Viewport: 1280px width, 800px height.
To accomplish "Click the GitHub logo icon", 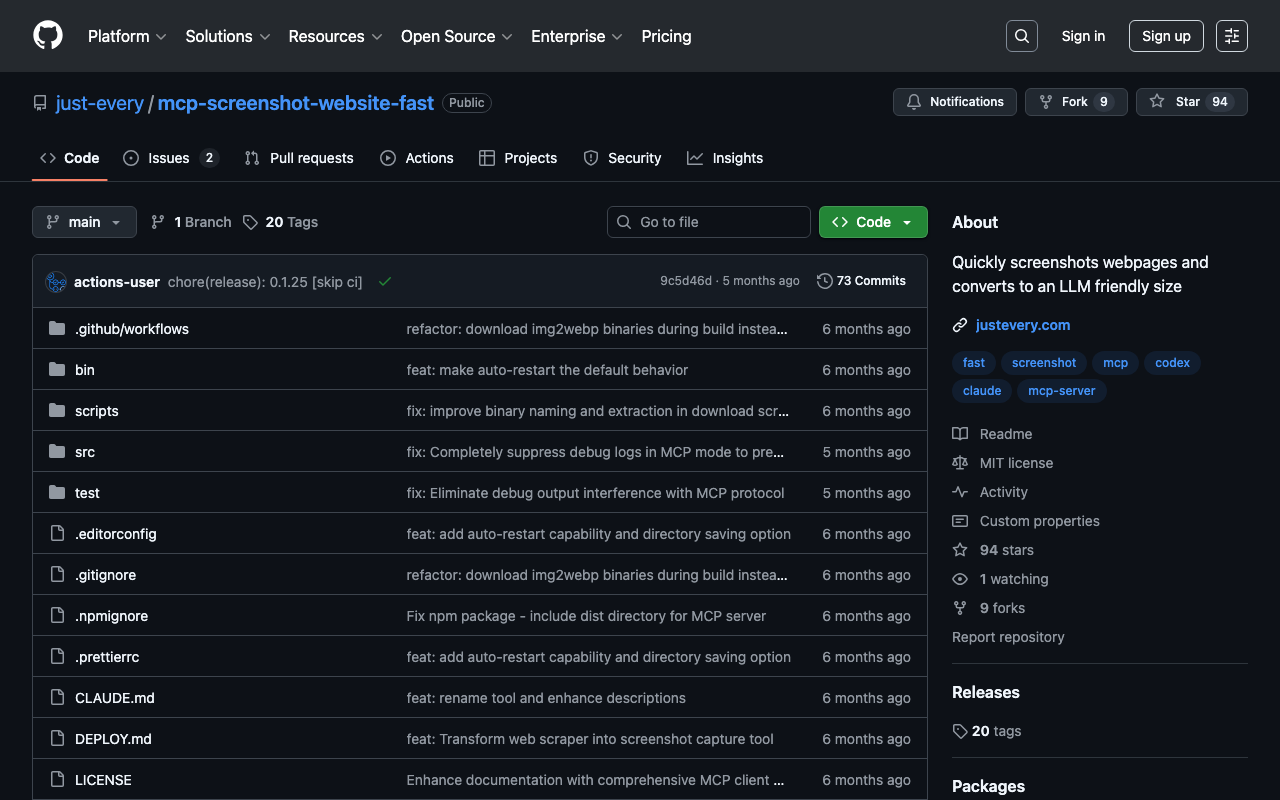I will click(48, 36).
